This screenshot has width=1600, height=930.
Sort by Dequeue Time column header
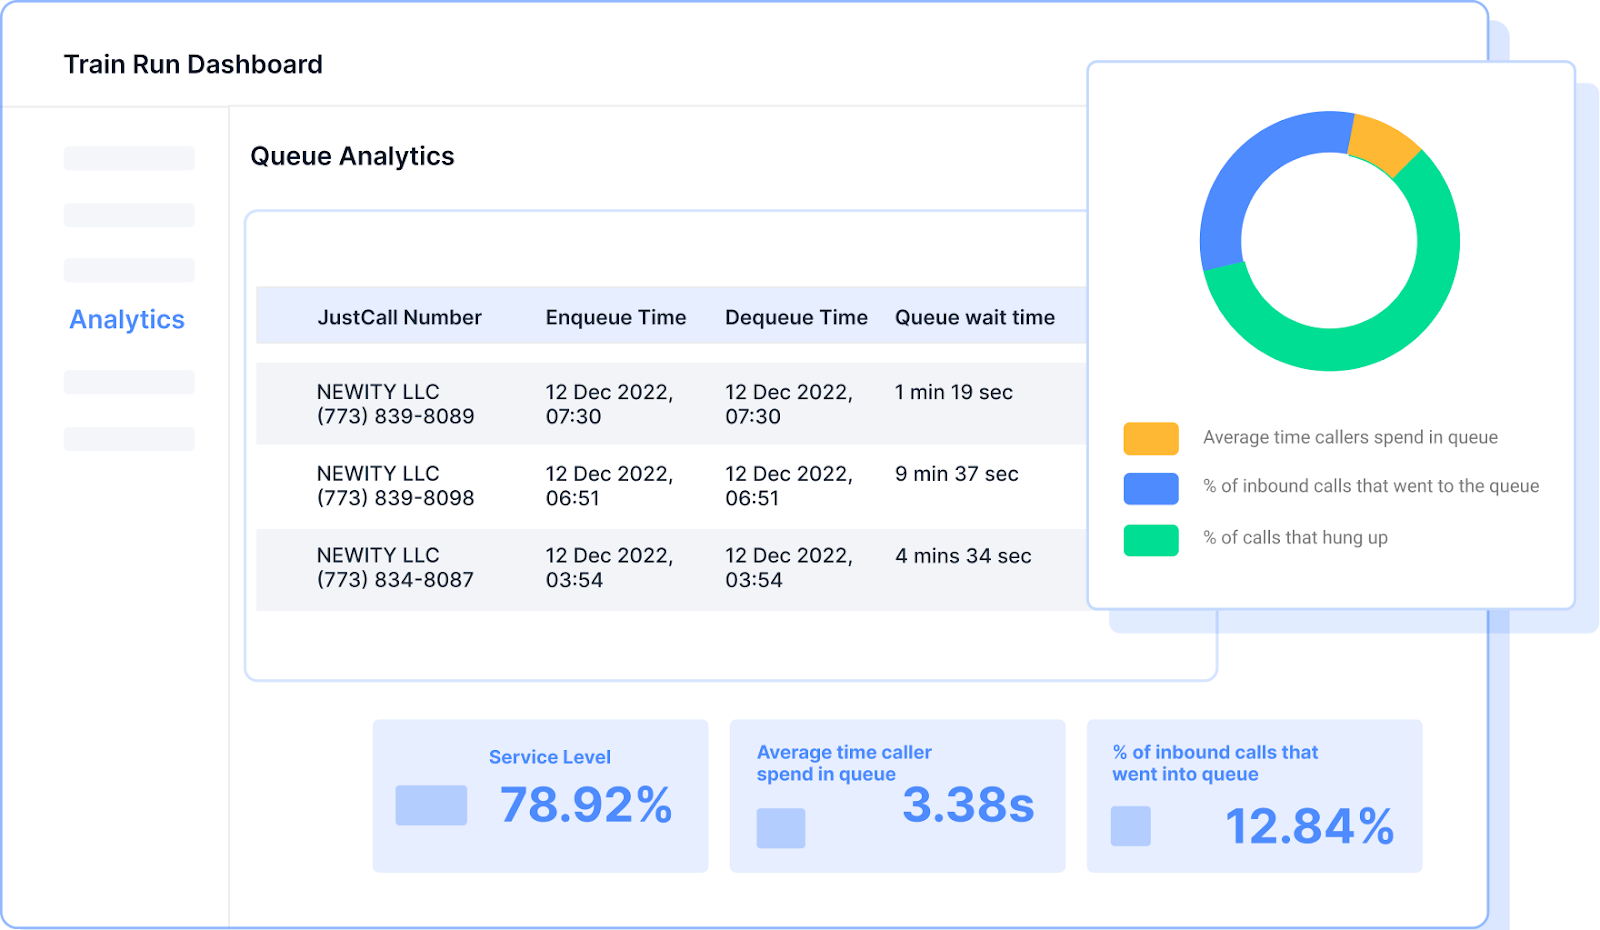[x=796, y=318]
